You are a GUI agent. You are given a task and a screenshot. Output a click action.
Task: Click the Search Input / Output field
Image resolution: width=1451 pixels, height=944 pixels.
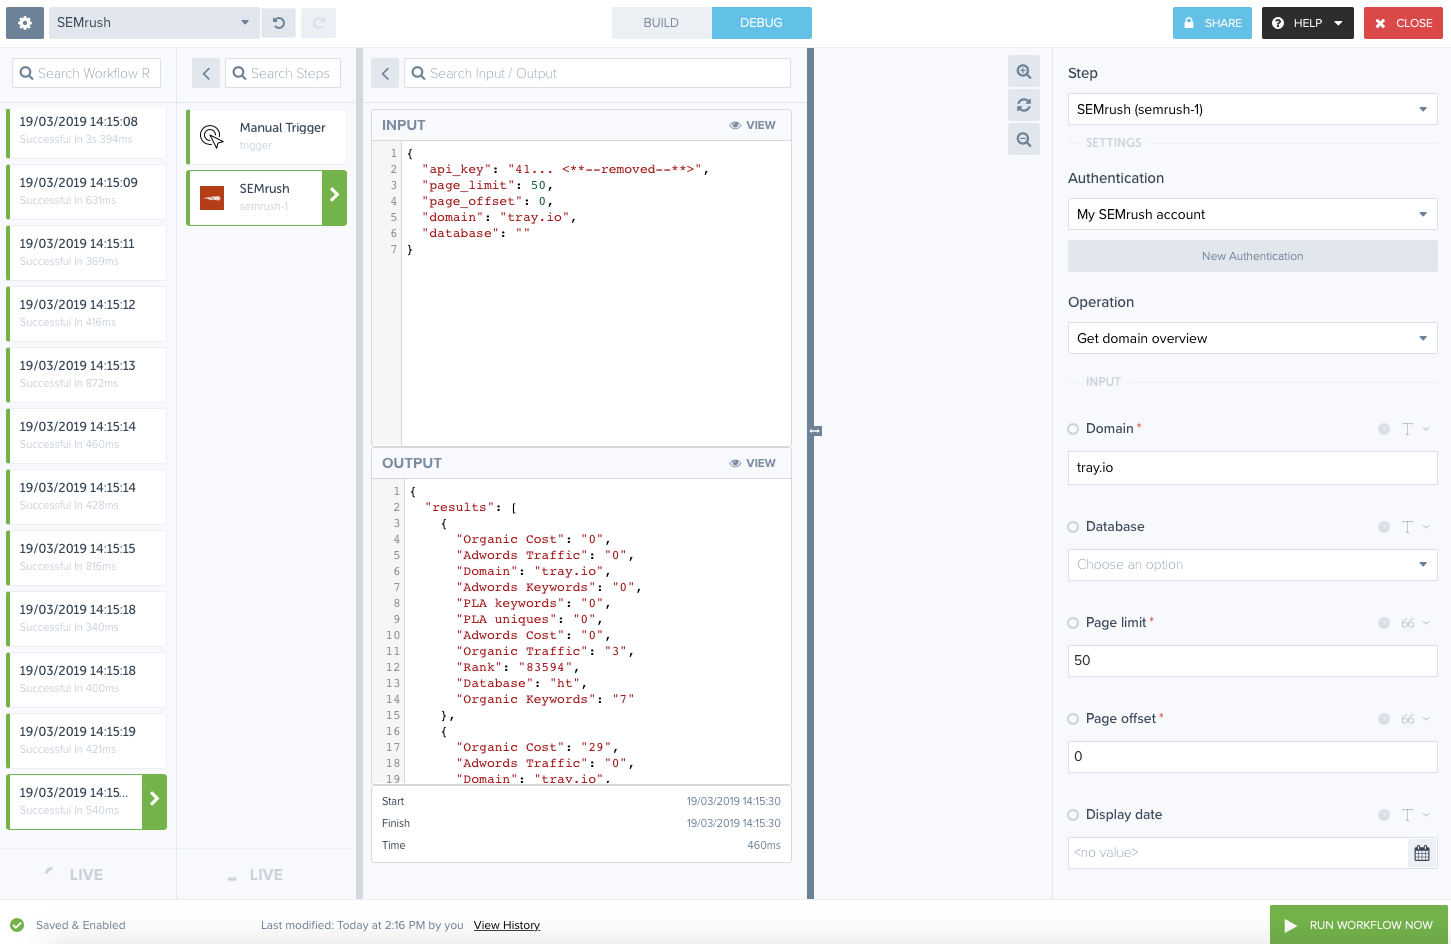597,72
